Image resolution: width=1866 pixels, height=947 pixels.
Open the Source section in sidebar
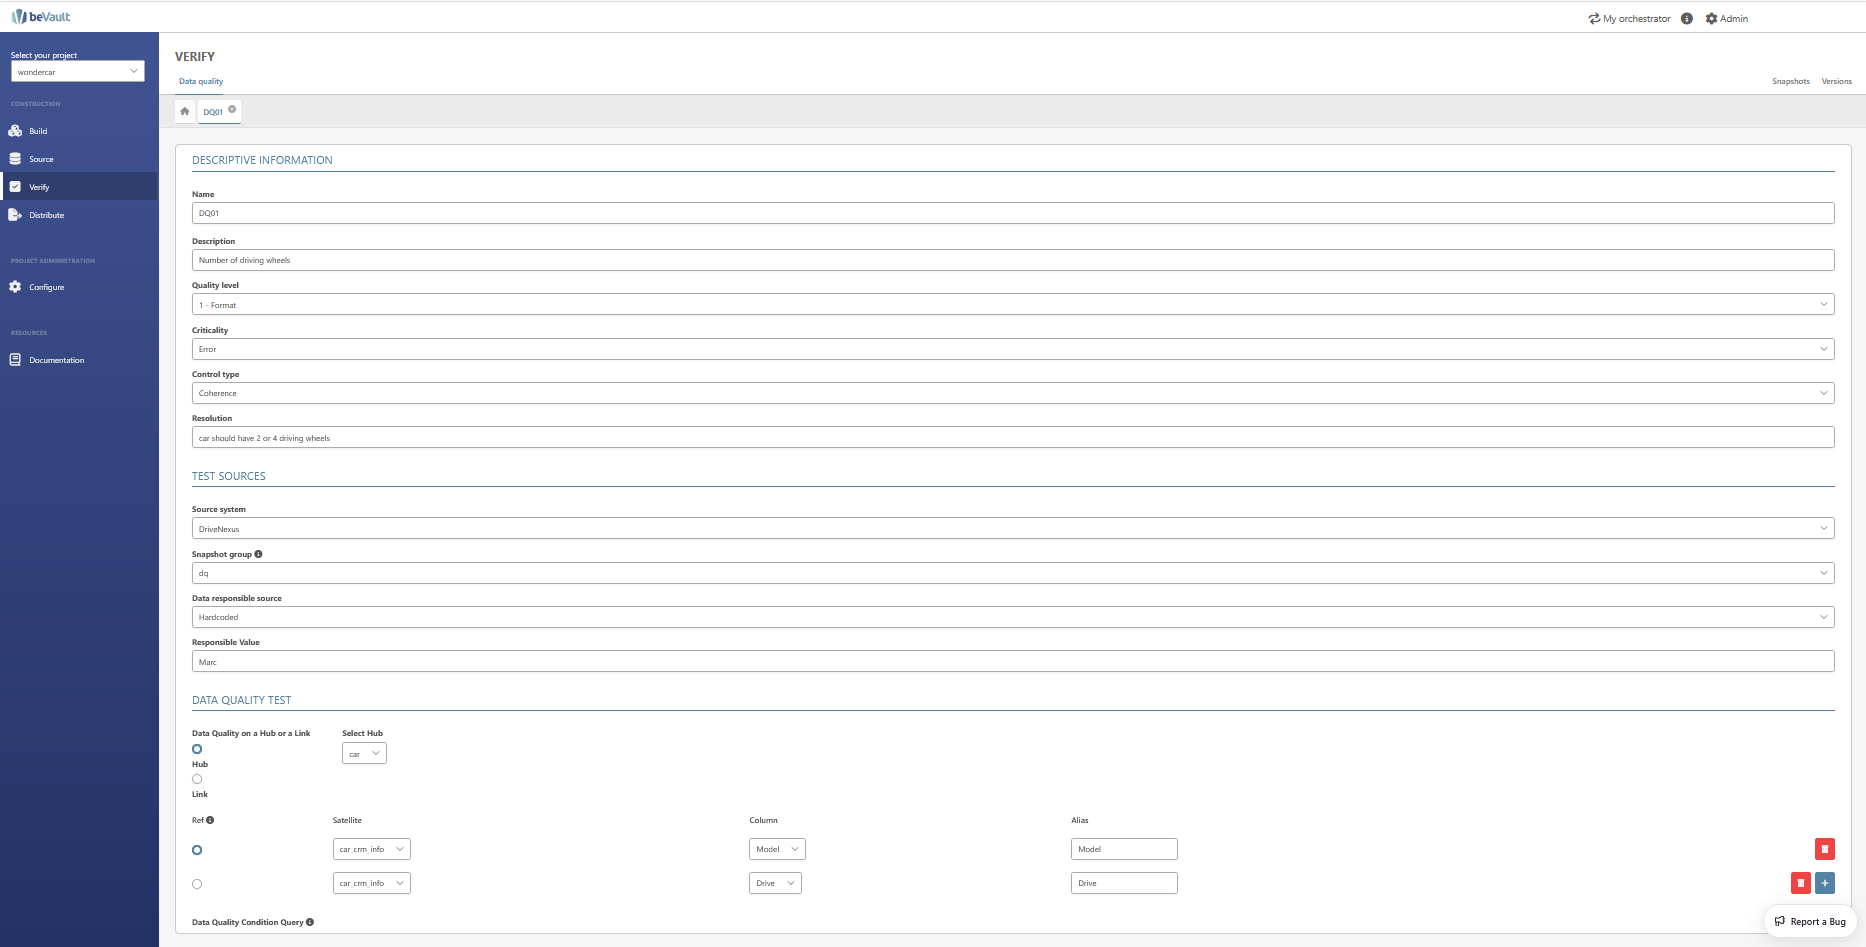(41, 159)
